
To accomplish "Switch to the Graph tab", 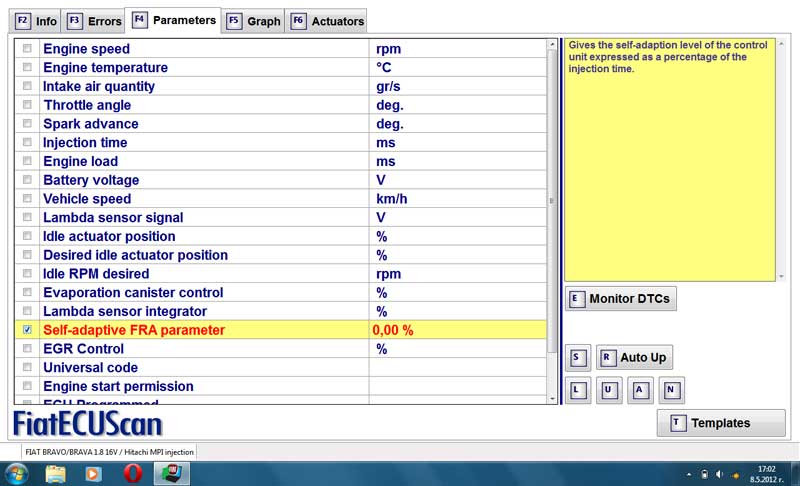I will [x=254, y=21].
